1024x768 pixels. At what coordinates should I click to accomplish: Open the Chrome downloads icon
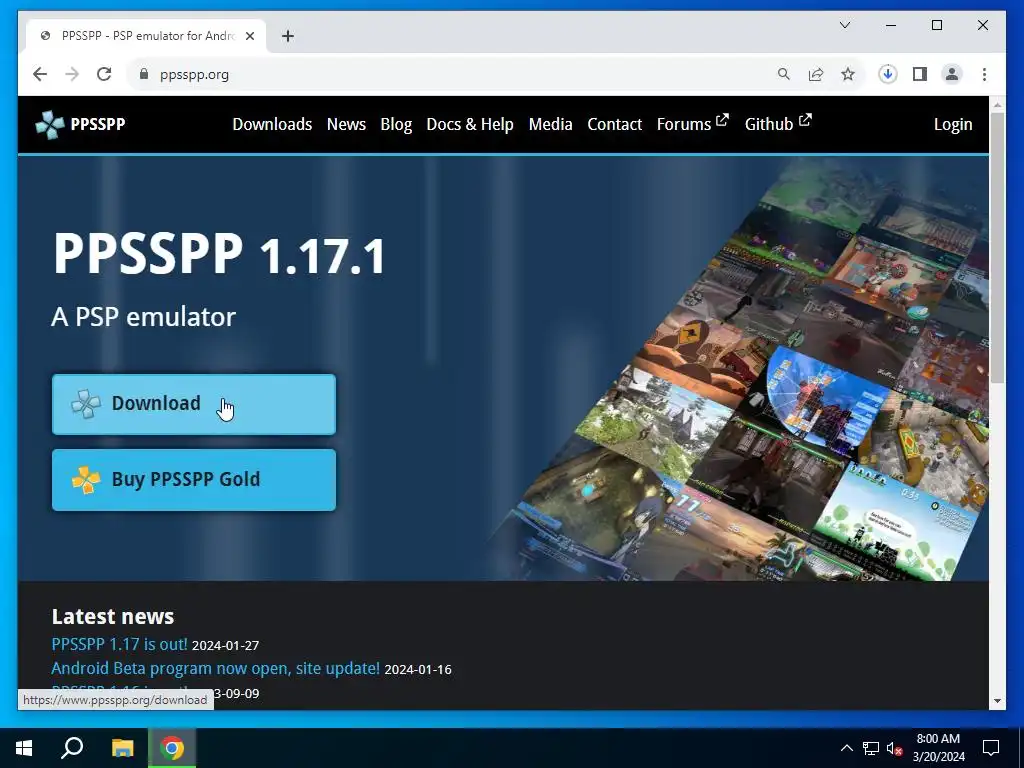point(888,74)
